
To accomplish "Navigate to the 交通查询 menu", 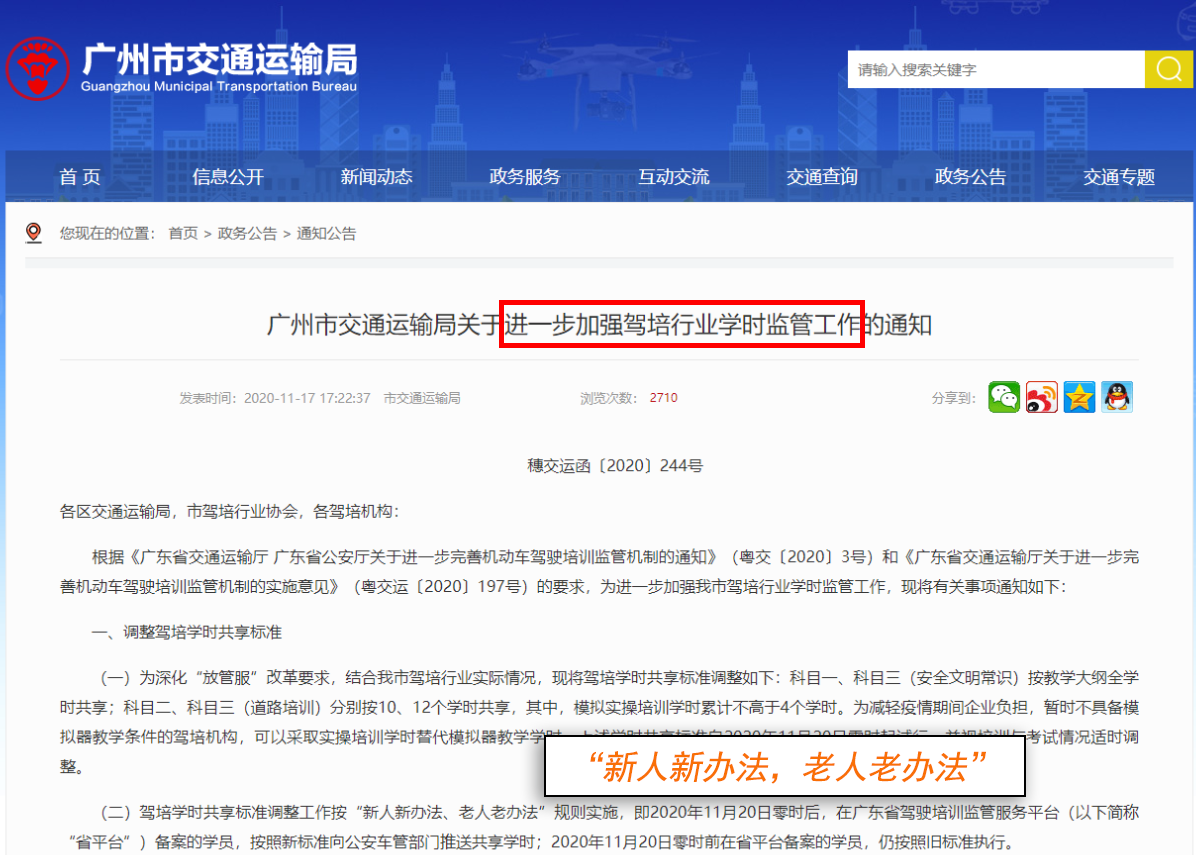I will pos(821,177).
